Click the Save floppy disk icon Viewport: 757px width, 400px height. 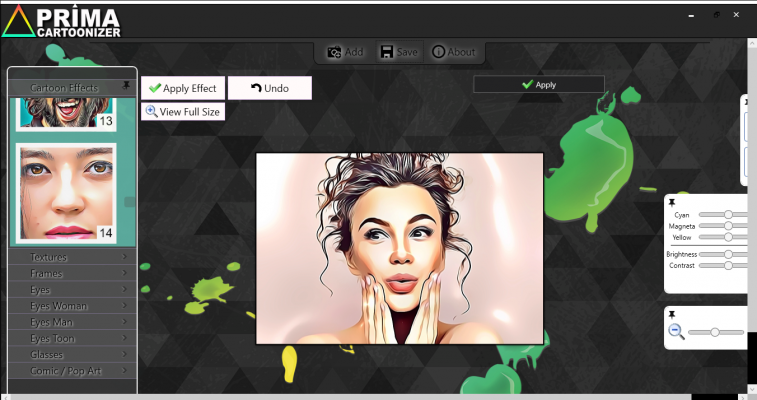coord(387,52)
